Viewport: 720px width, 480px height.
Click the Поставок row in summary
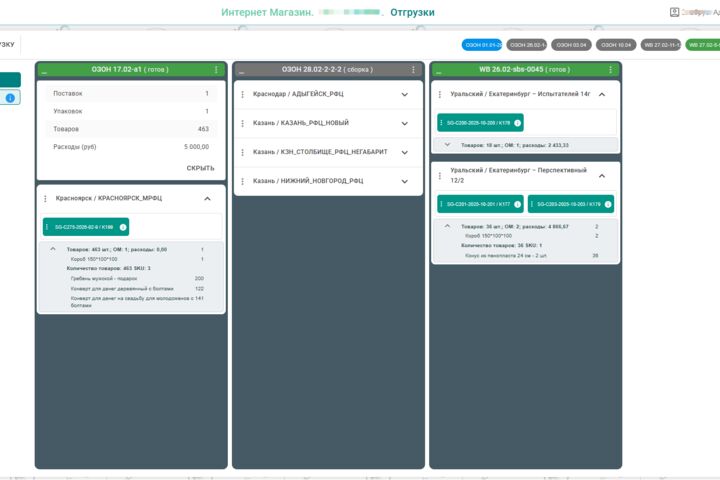tap(131, 93)
